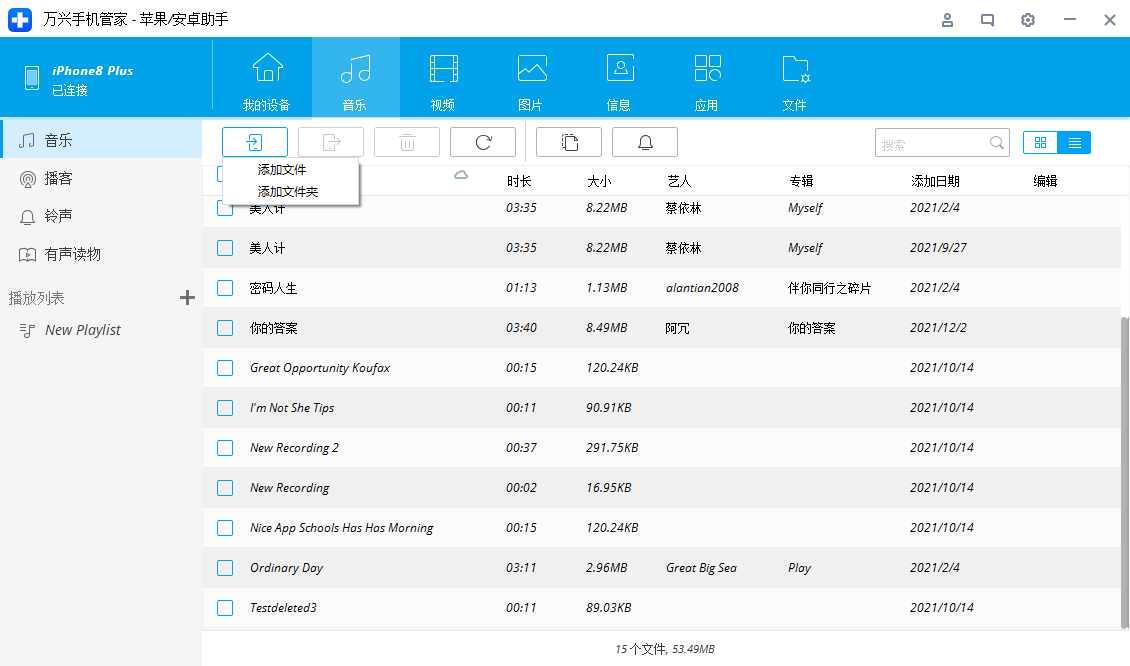The image size is (1130, 666).
Task: Choose 添加文件夹 from the open menu
Action: 289,191
